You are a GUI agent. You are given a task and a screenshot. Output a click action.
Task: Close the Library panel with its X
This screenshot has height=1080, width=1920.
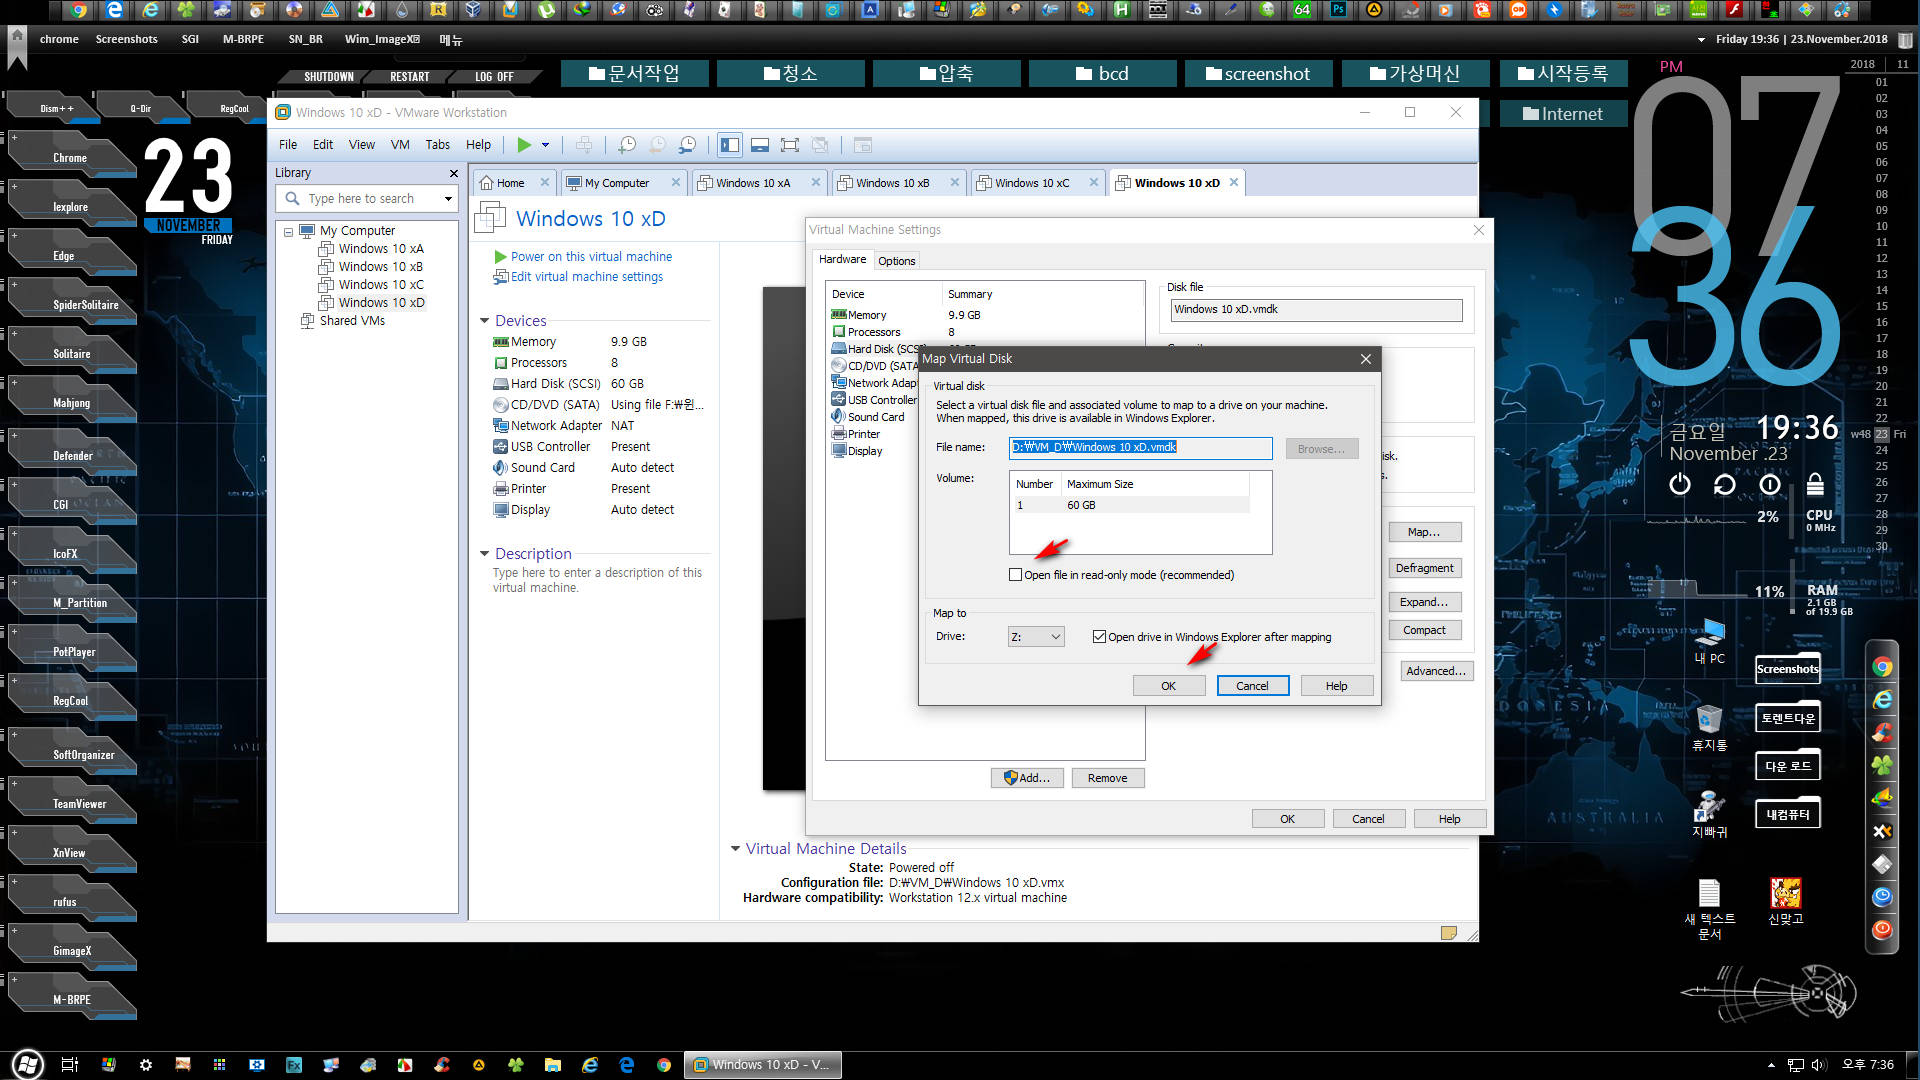(x=454, y=173)
